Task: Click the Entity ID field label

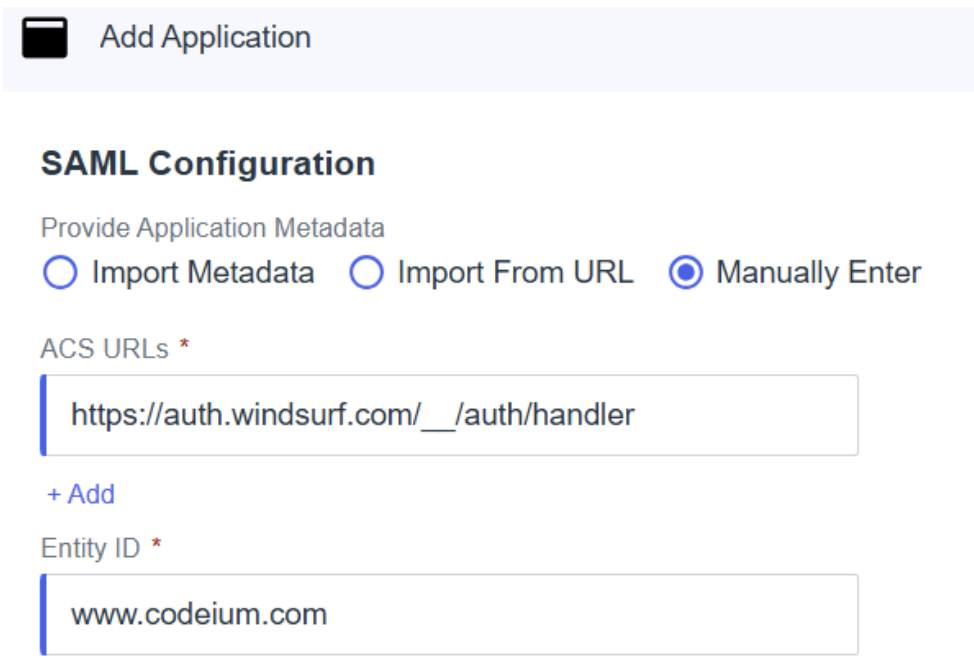Action: click(x=90, y=547)
